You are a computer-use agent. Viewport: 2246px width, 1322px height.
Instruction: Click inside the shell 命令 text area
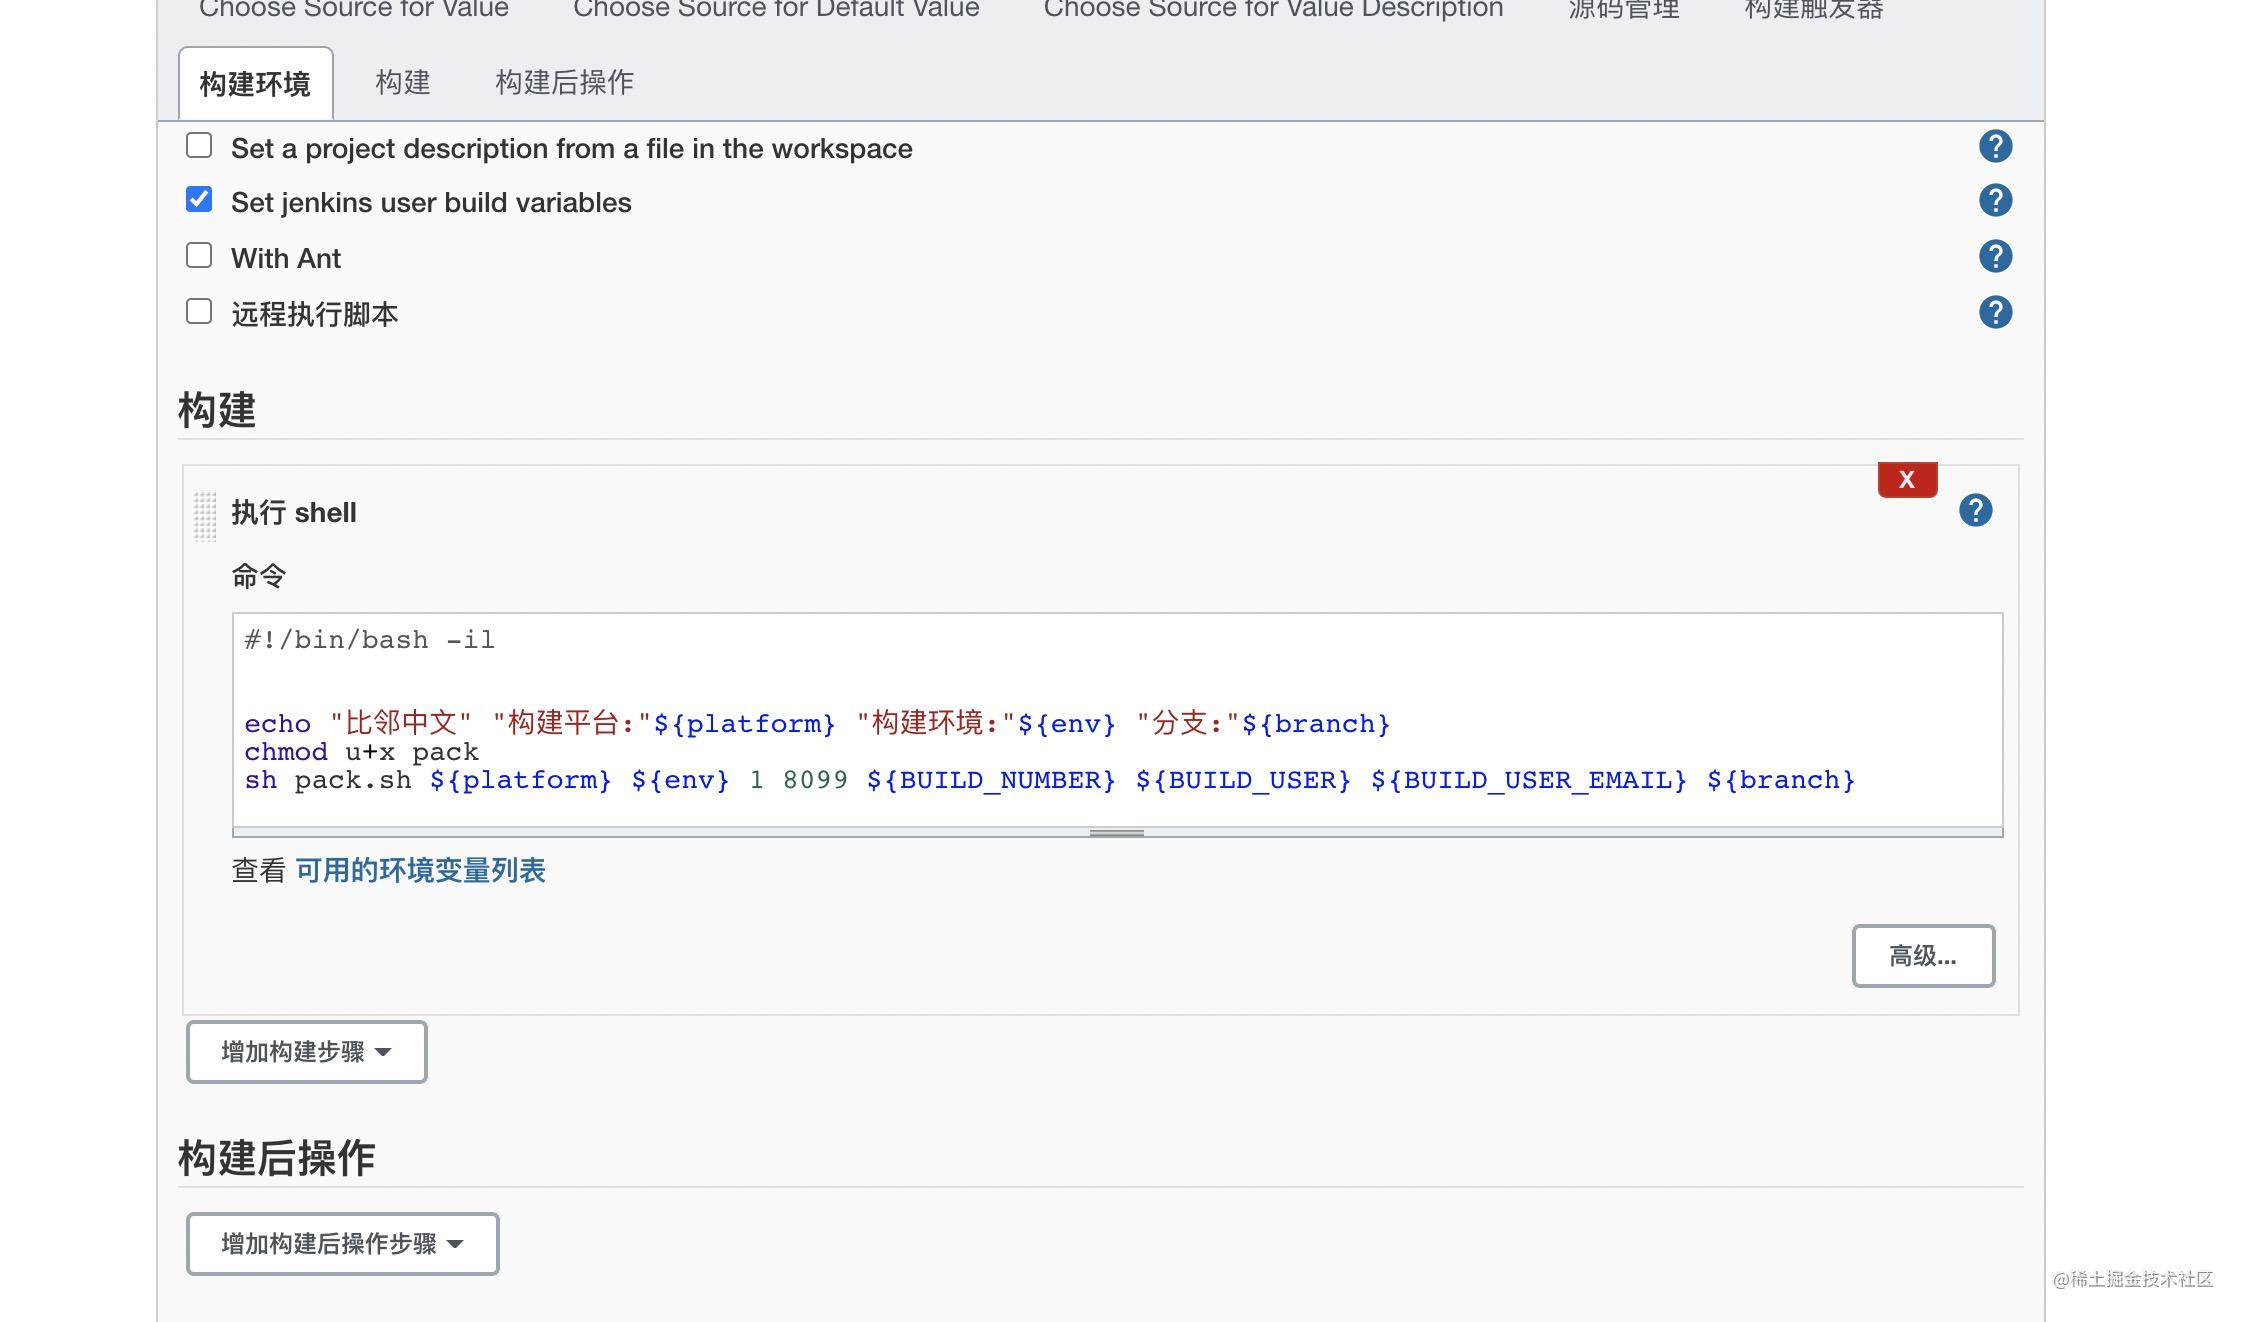click(1117, 720)
